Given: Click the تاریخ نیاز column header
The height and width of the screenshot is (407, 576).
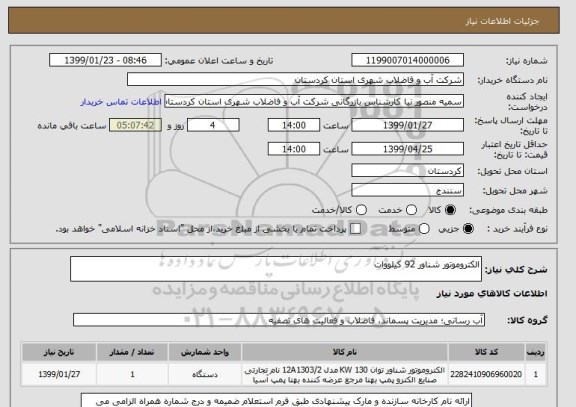Looking at the screenshot, I should pos(59,352).
